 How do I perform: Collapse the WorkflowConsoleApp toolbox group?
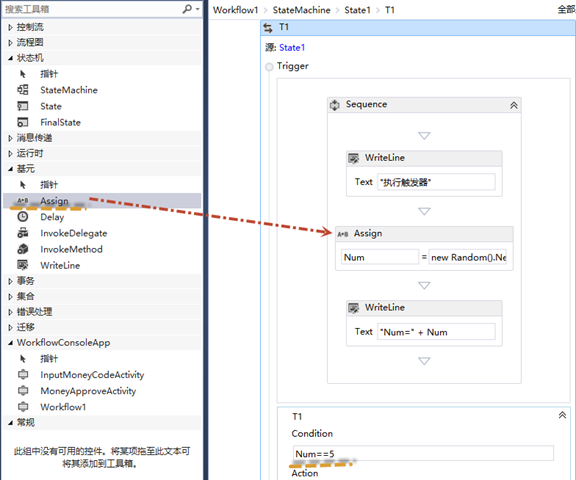click(10, 343)
